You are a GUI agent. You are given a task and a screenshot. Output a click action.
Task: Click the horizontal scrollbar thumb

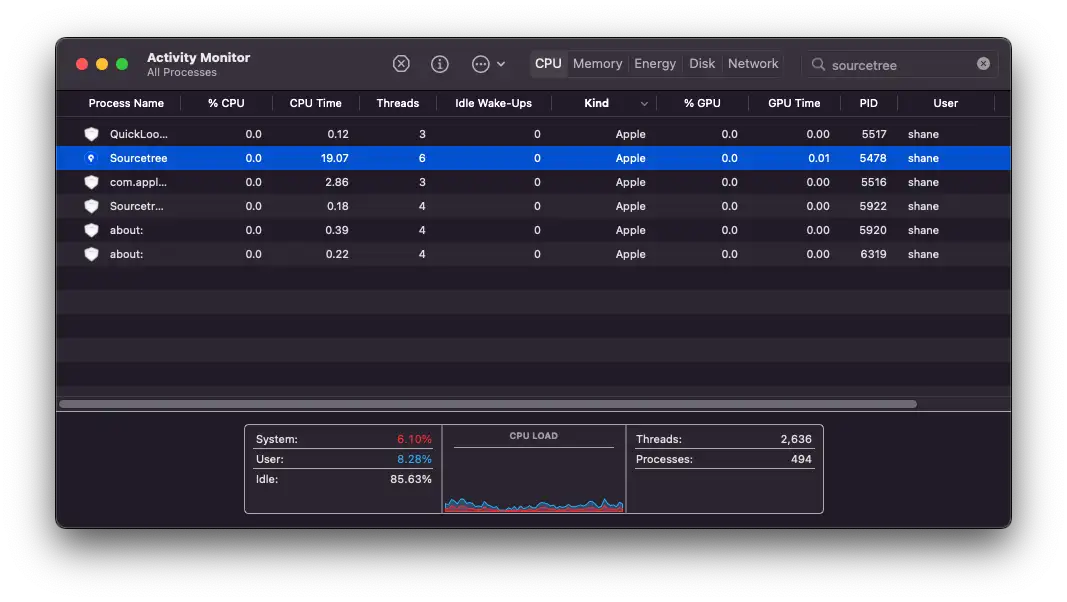(488, 404)
